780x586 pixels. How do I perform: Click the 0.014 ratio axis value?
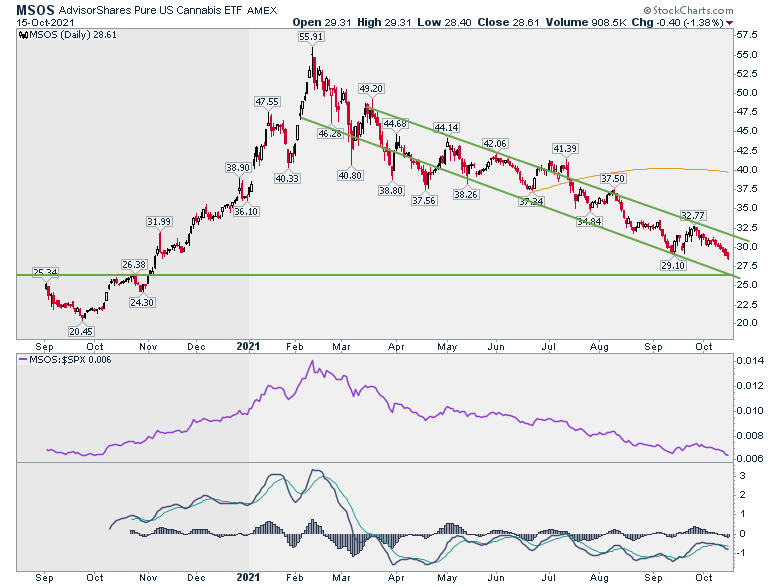click(x=750, y=361)
